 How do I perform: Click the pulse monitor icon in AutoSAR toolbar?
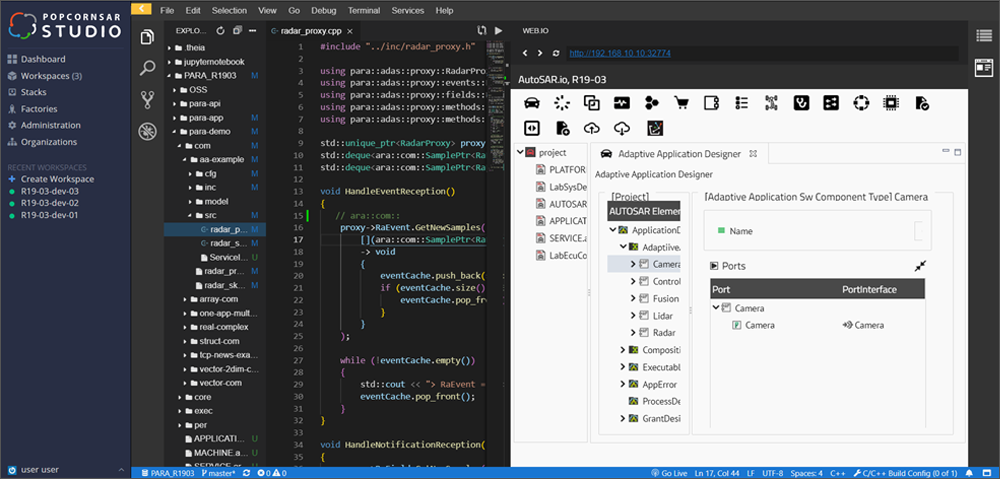(x=622, y=102)
